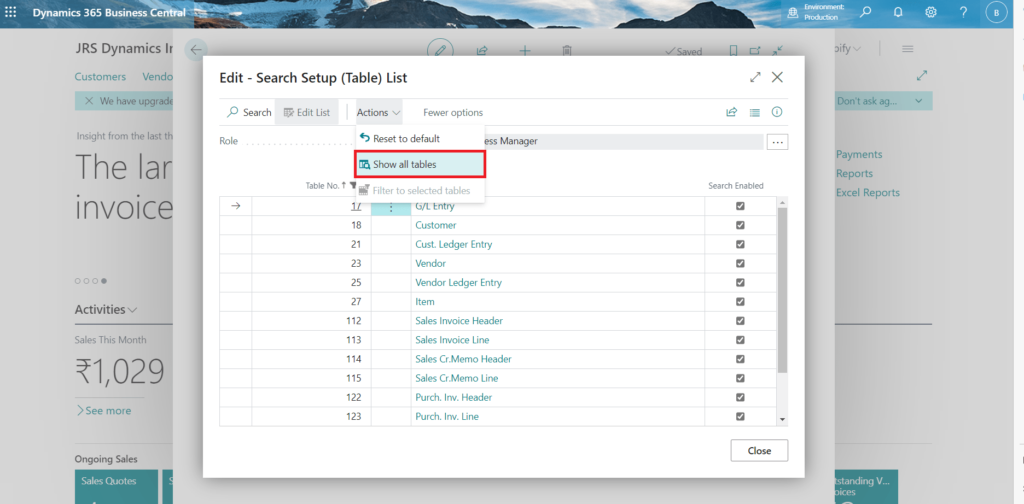
Task: Click the Dynamics 365 Business Central title
Action: coord(109,12)
